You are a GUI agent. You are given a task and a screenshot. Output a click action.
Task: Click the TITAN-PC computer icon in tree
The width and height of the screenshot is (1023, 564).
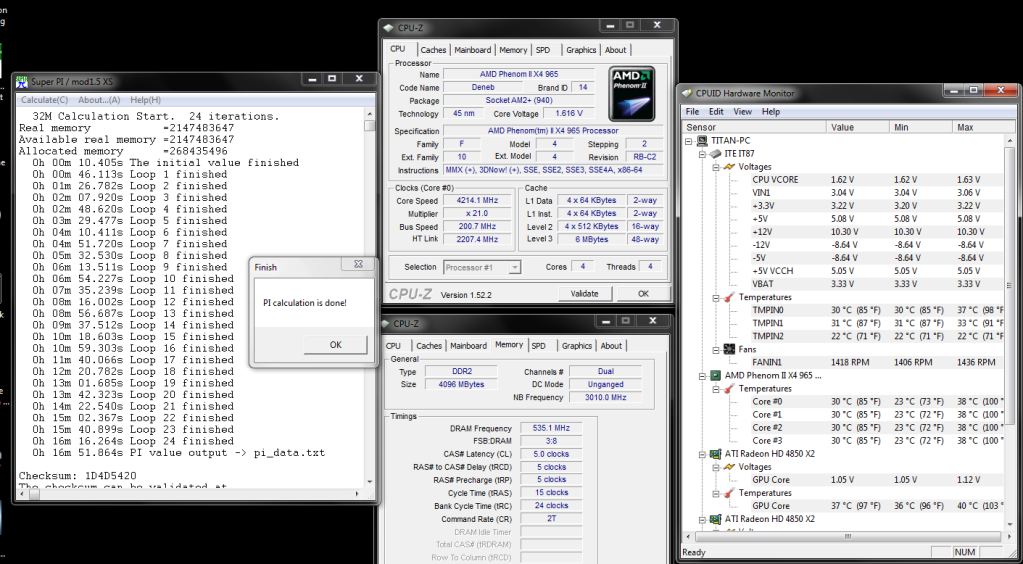click(x=700, y=141)
